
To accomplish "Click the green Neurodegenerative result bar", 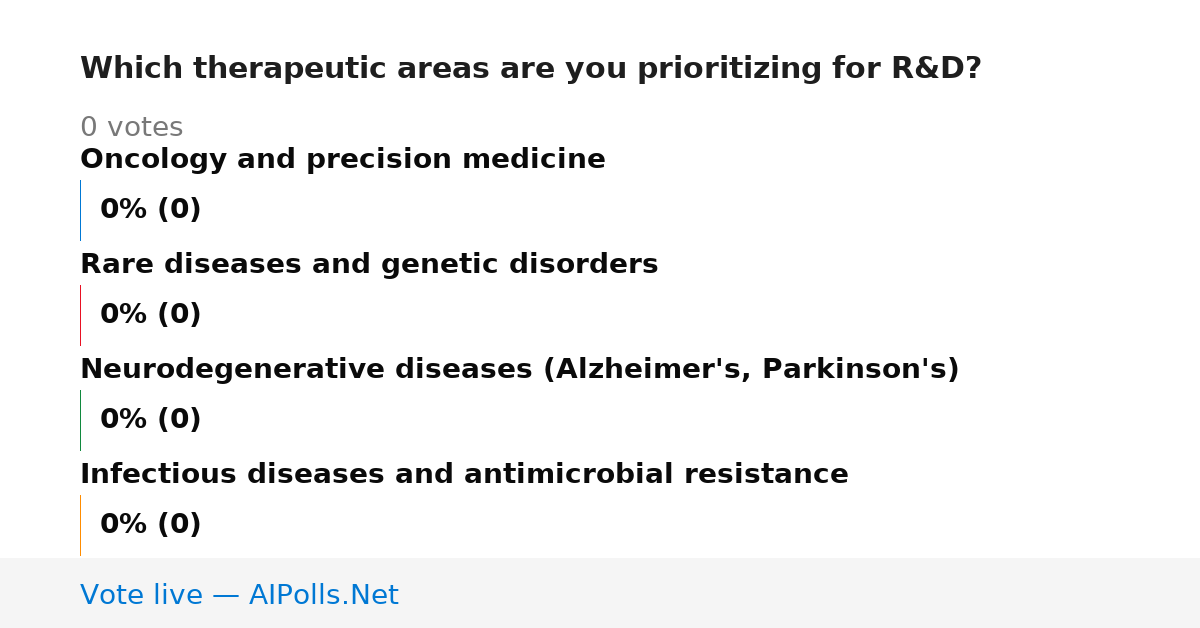I will pyautogui.click(x=80, y=420).
